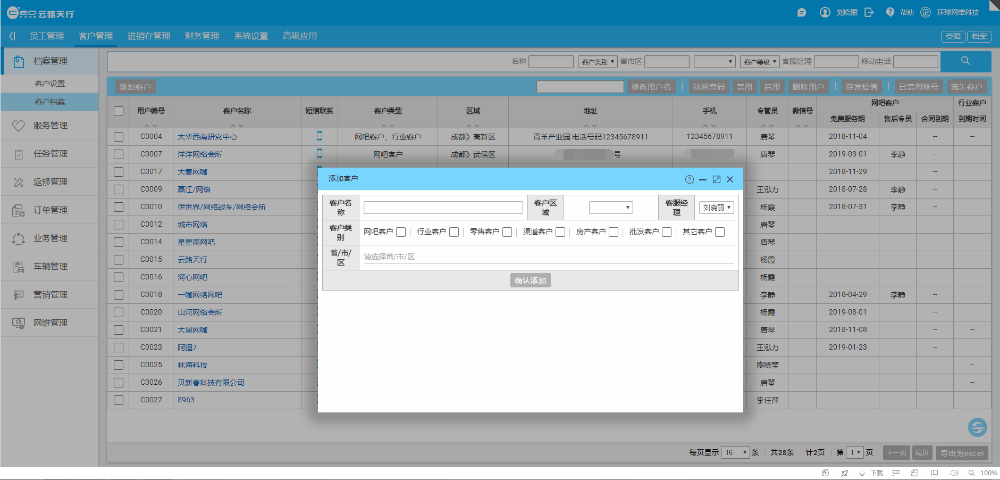Select the row checkbox for C0004
This screenshot has width=1000, height=480.
119,136
